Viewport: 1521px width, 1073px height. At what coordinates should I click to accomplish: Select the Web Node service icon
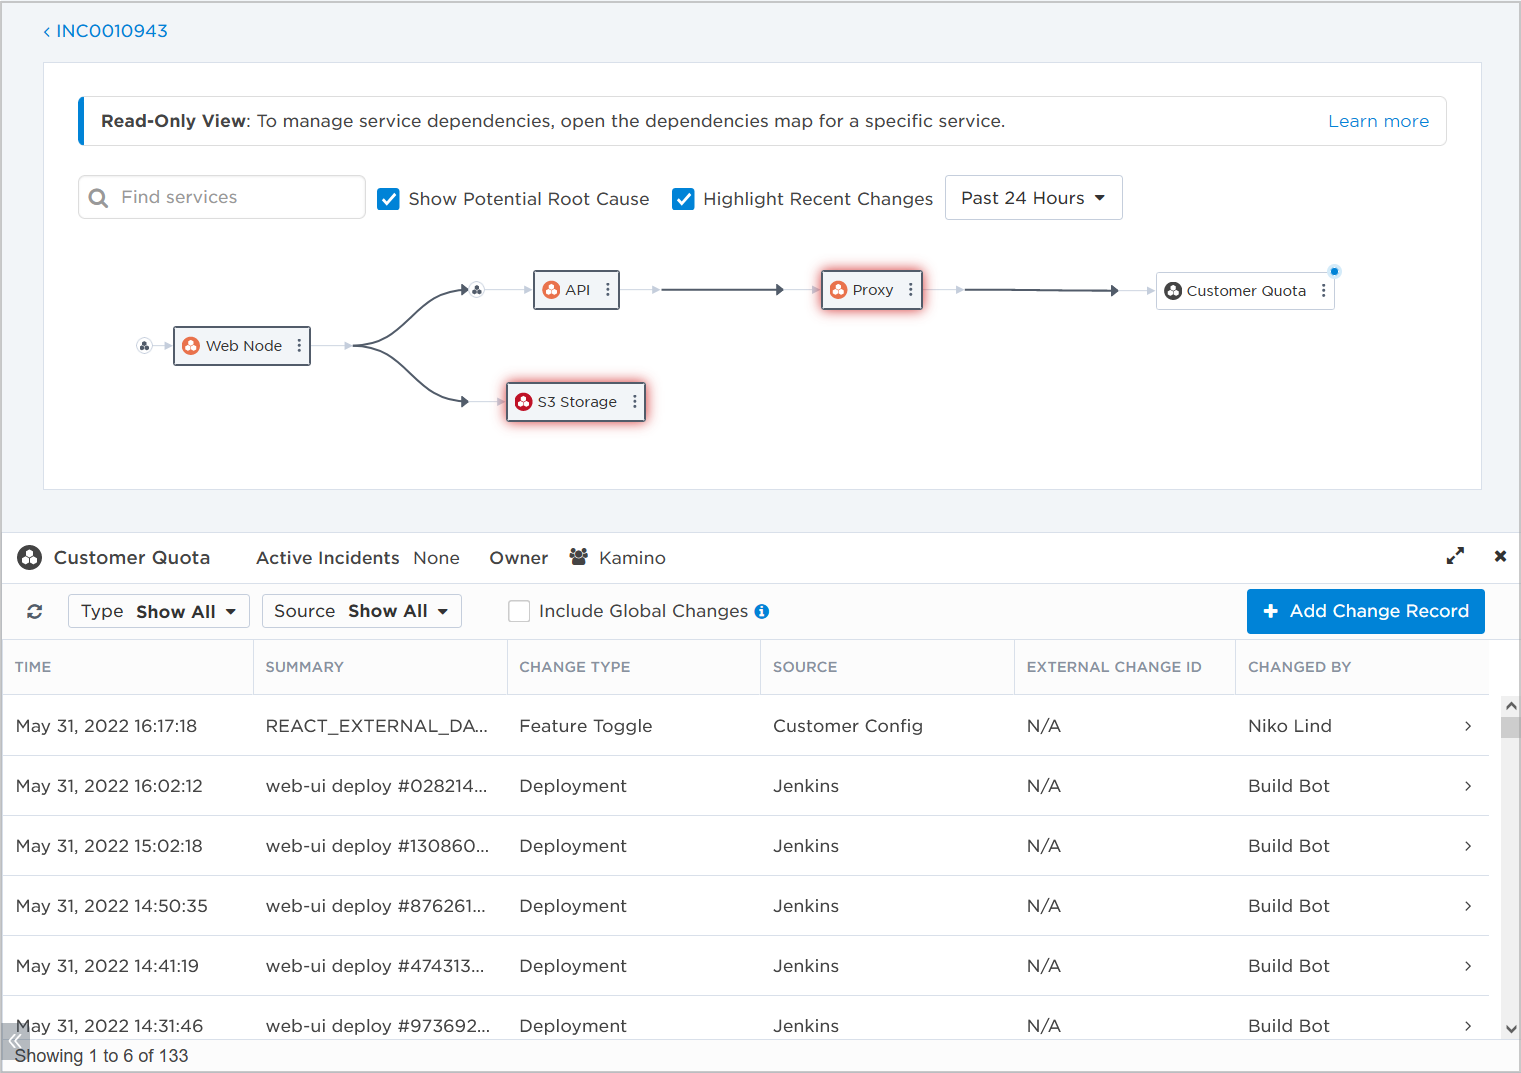[x=191, y=346]
